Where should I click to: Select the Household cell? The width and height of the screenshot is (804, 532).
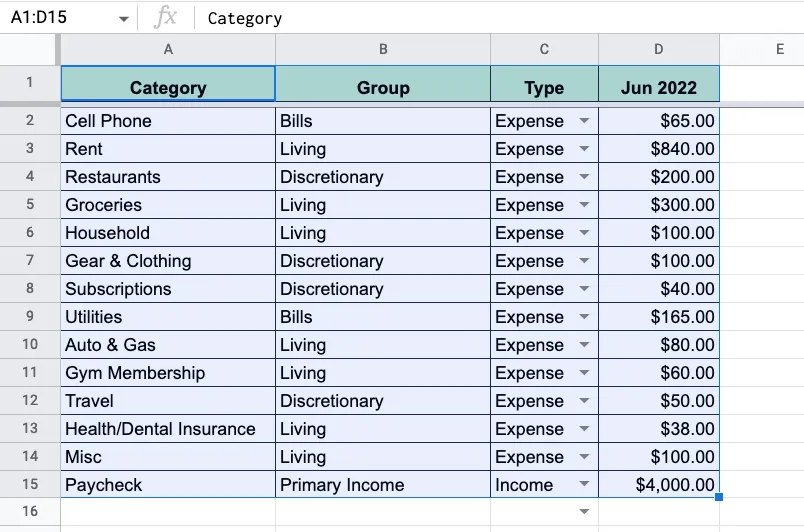(168, 233)
